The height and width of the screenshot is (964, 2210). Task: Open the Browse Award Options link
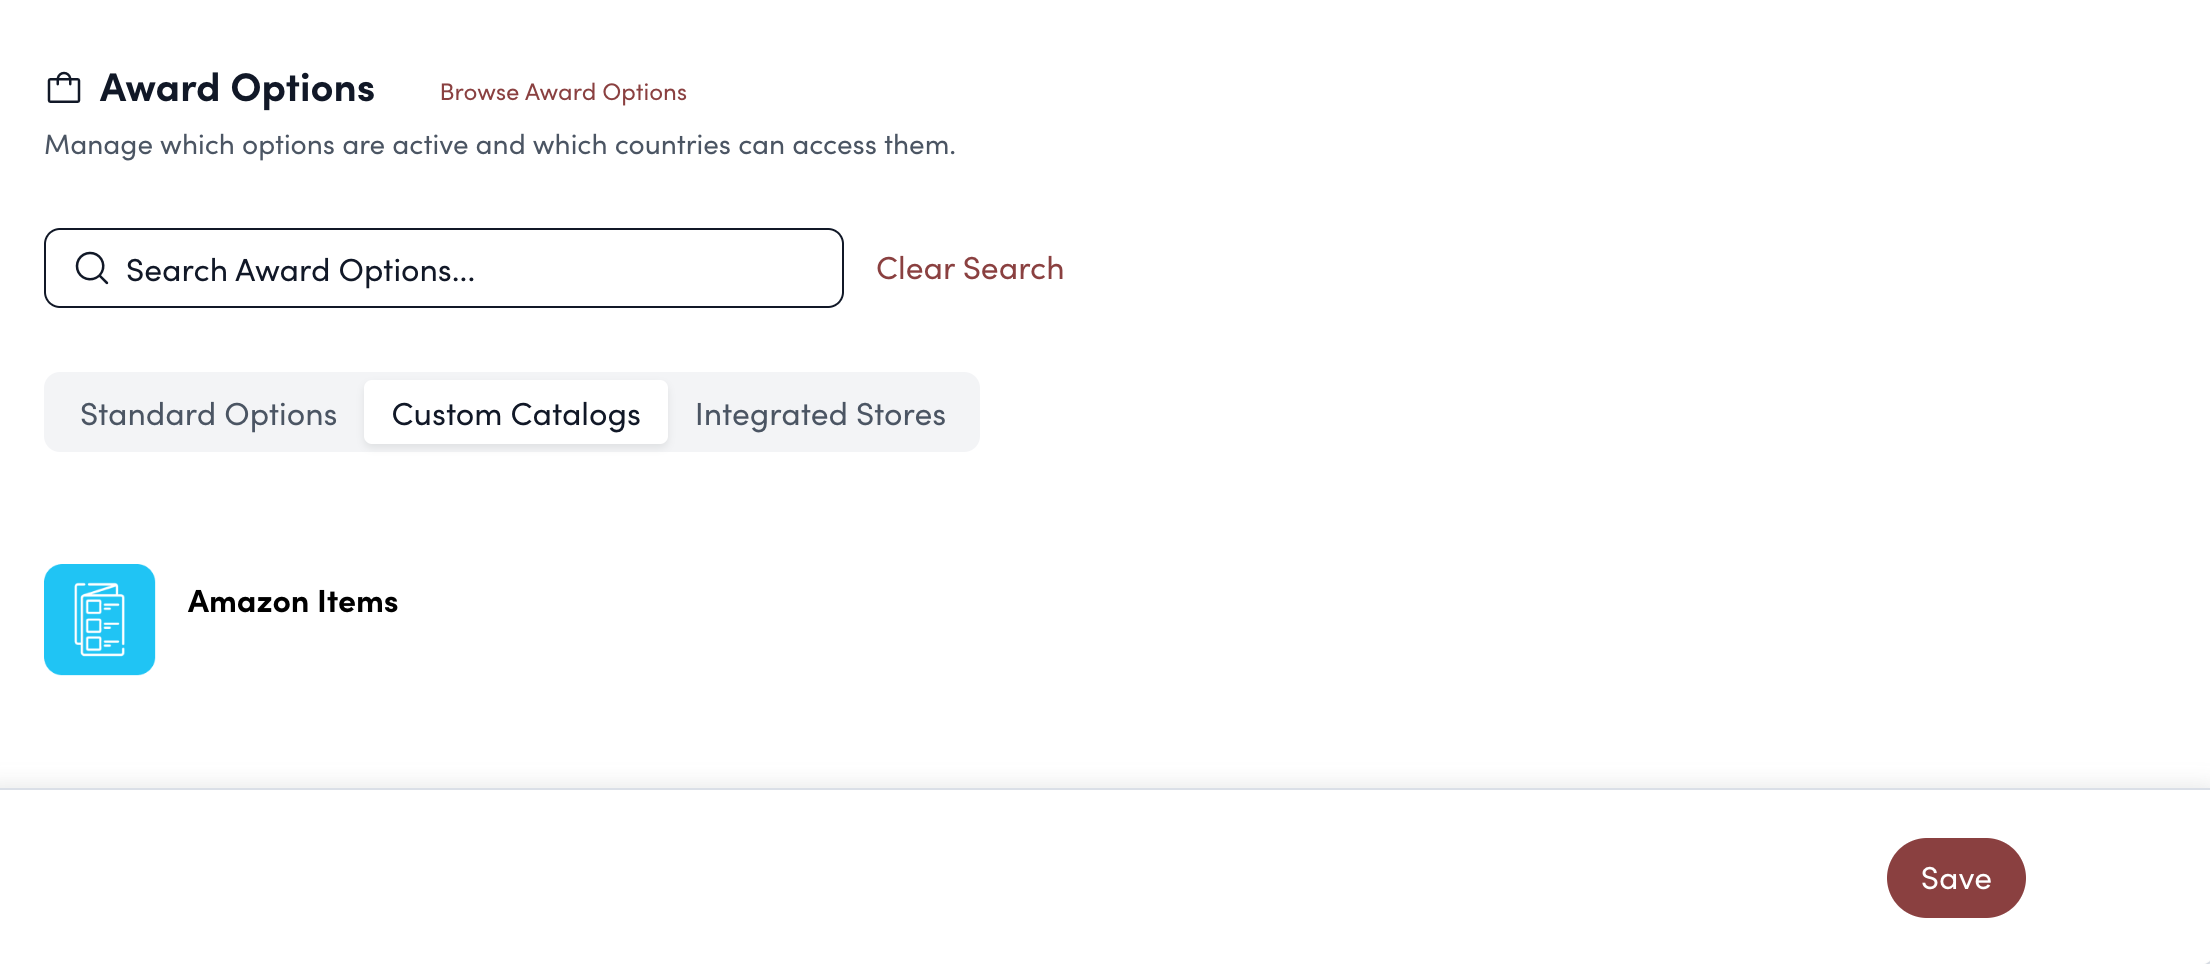click(563, 92)
